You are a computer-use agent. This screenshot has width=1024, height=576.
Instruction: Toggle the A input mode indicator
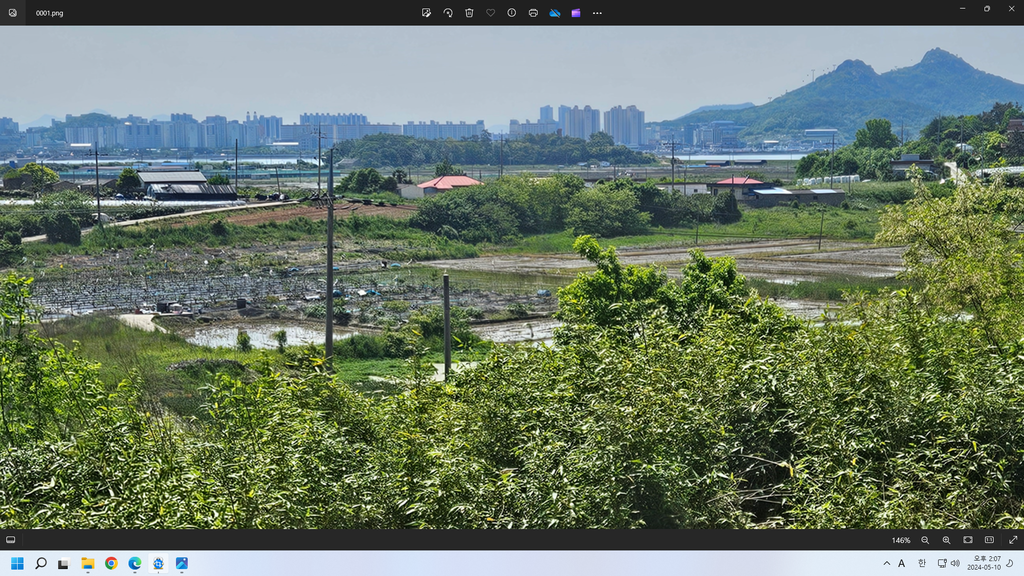(x=901, y=563)
